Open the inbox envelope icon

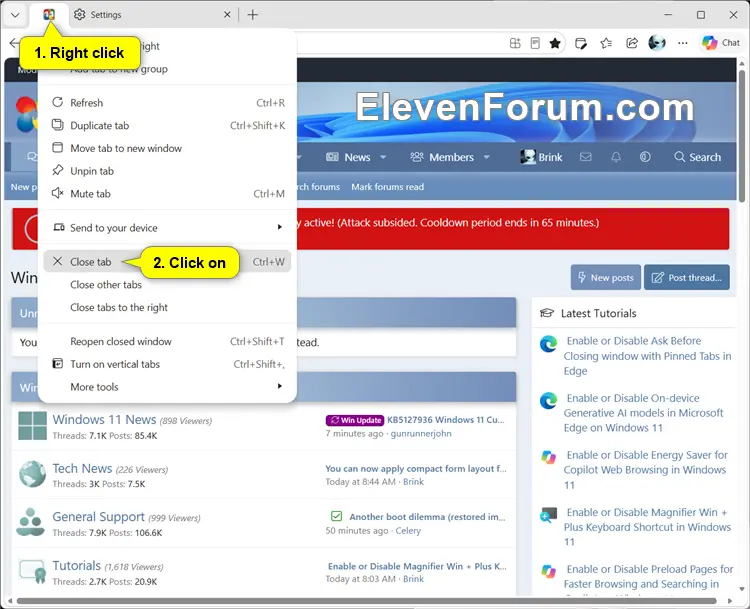tap(585, 157)
